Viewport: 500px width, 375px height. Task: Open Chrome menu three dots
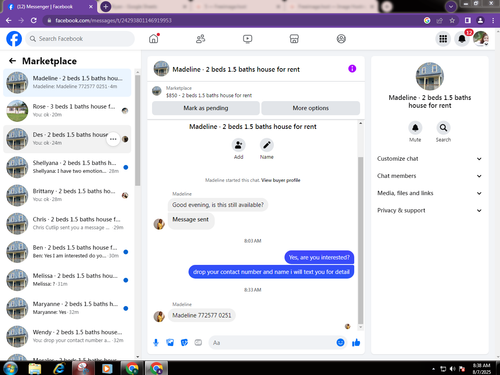[493, 21]
